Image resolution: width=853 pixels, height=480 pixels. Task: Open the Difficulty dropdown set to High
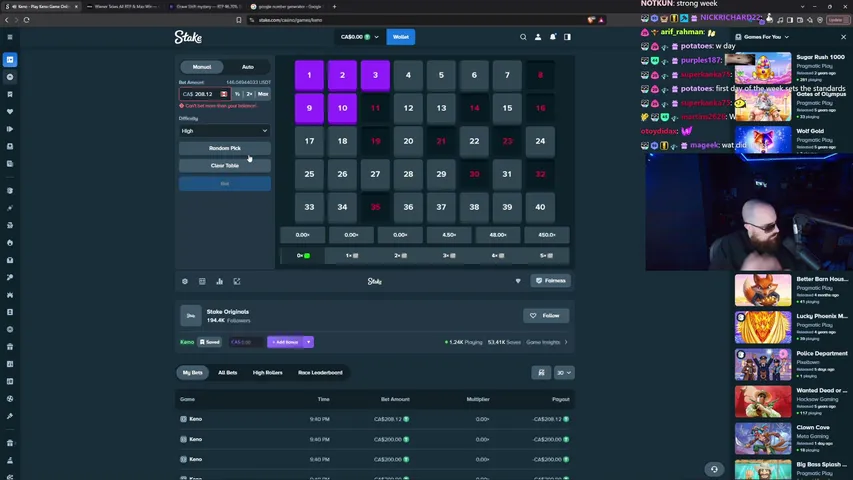(x=225, y=131)
